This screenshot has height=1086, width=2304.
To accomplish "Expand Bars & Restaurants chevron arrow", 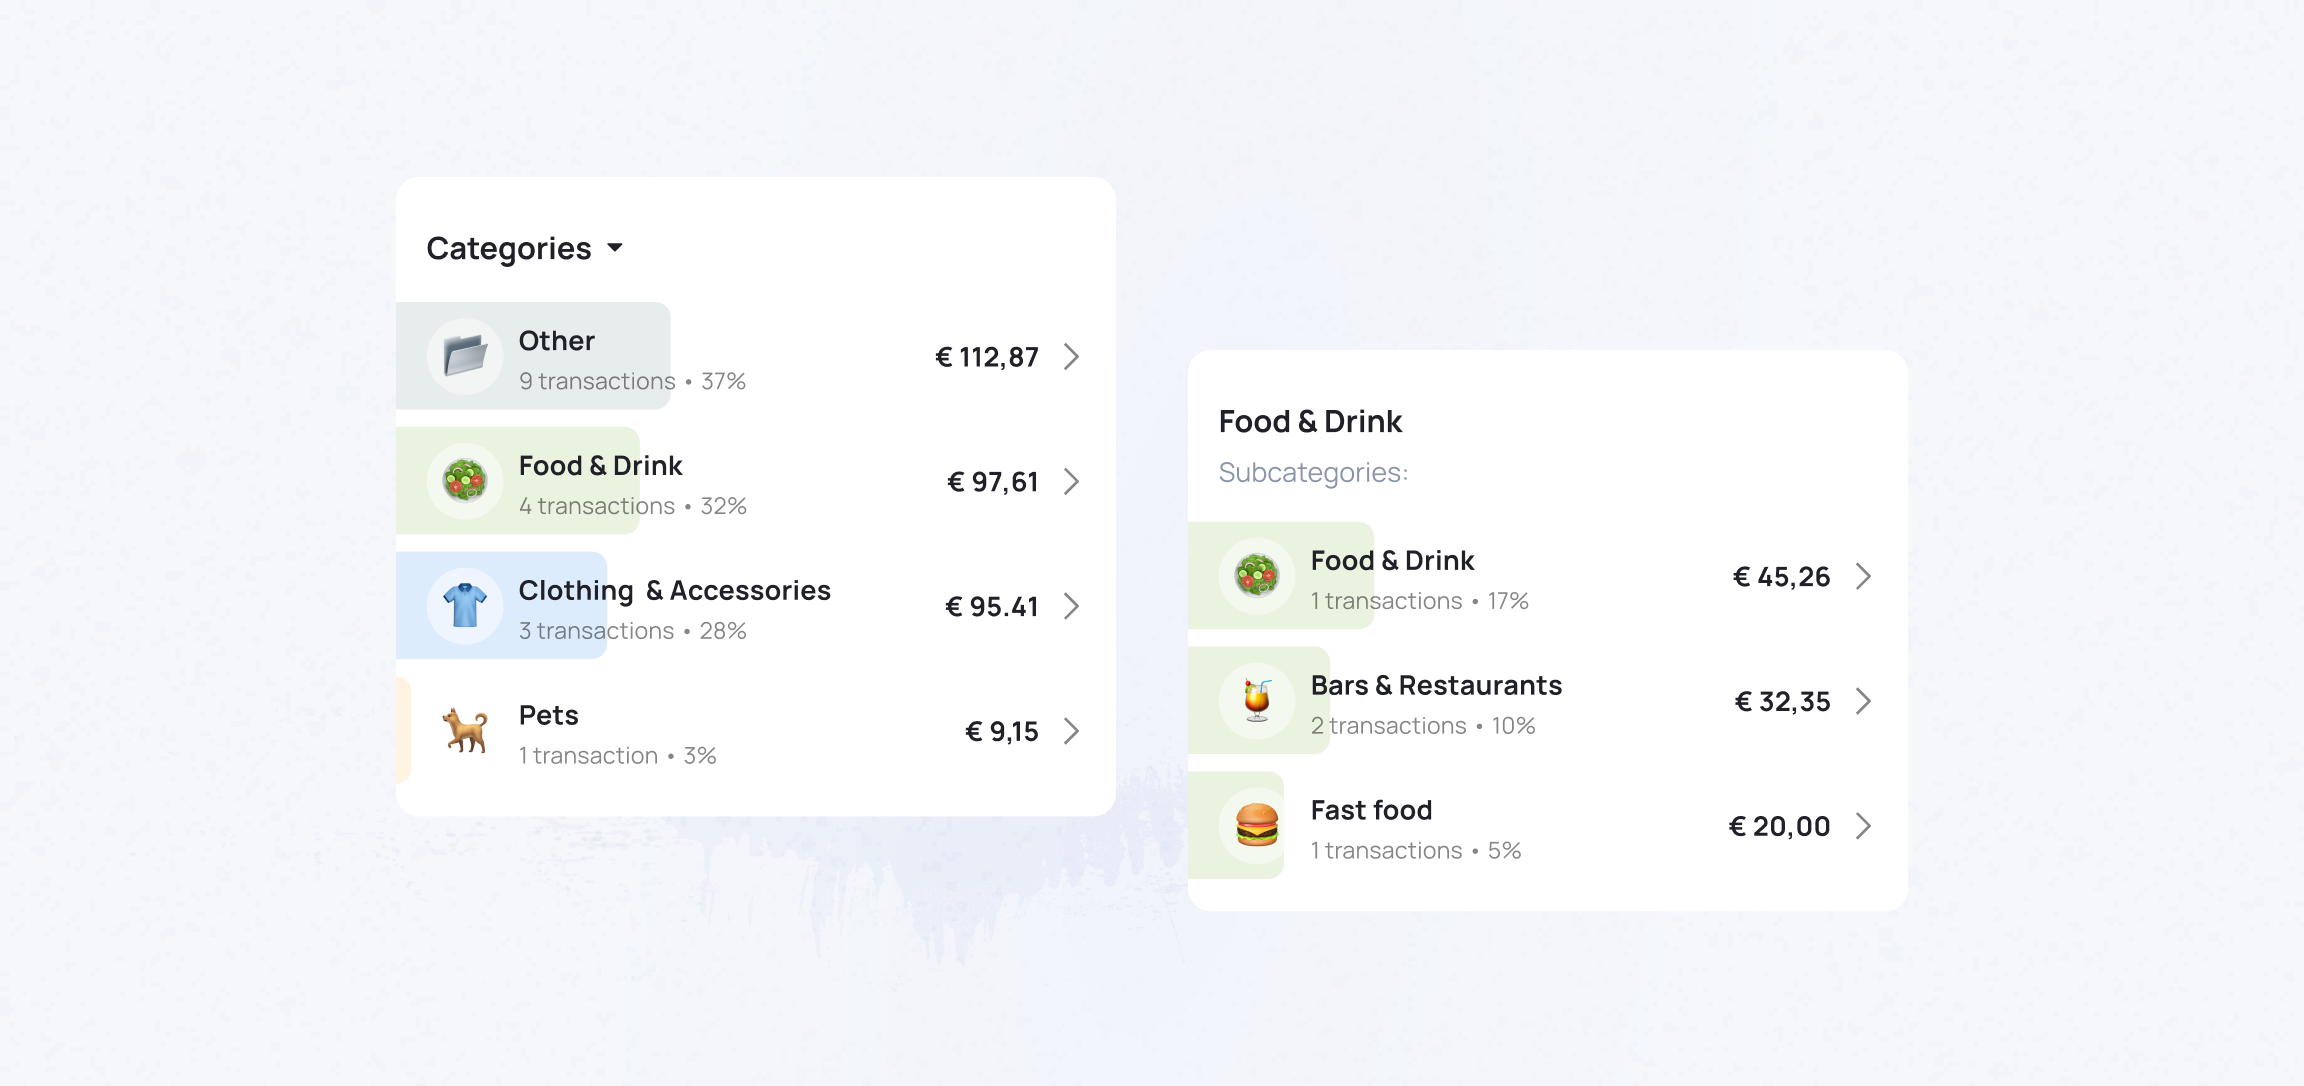I will pyautogui.click(x=1863, y=702).
